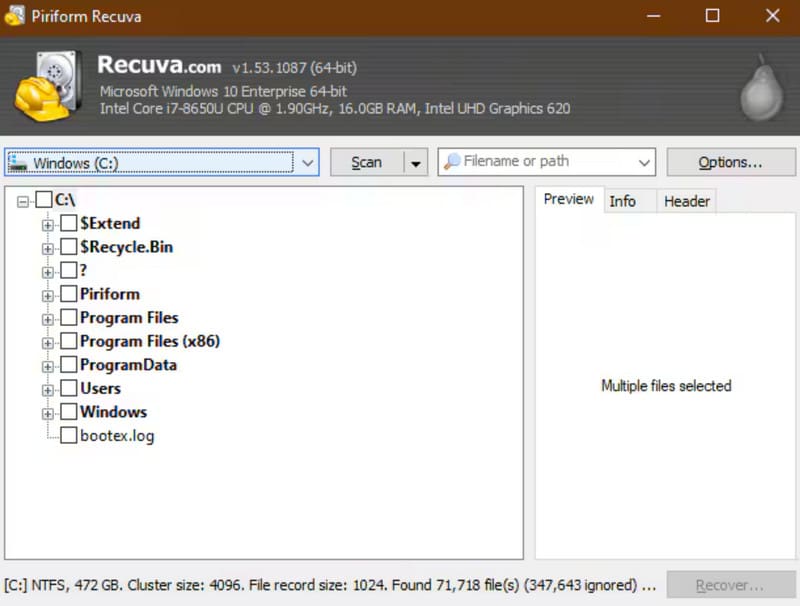800x606 pixels.
Task: Select the Users folder name
Action: click(101, 388)
